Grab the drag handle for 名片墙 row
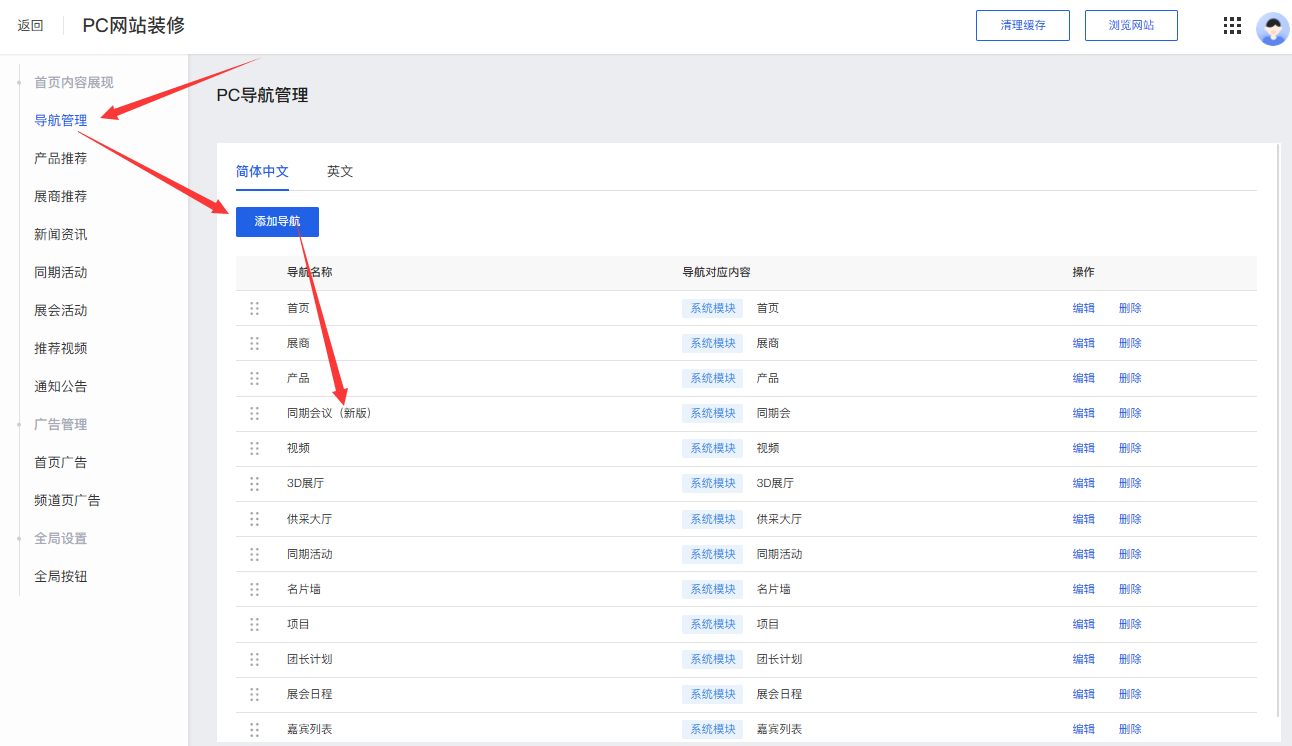This screenshot has width=1292, height=746. click(254, 589)
